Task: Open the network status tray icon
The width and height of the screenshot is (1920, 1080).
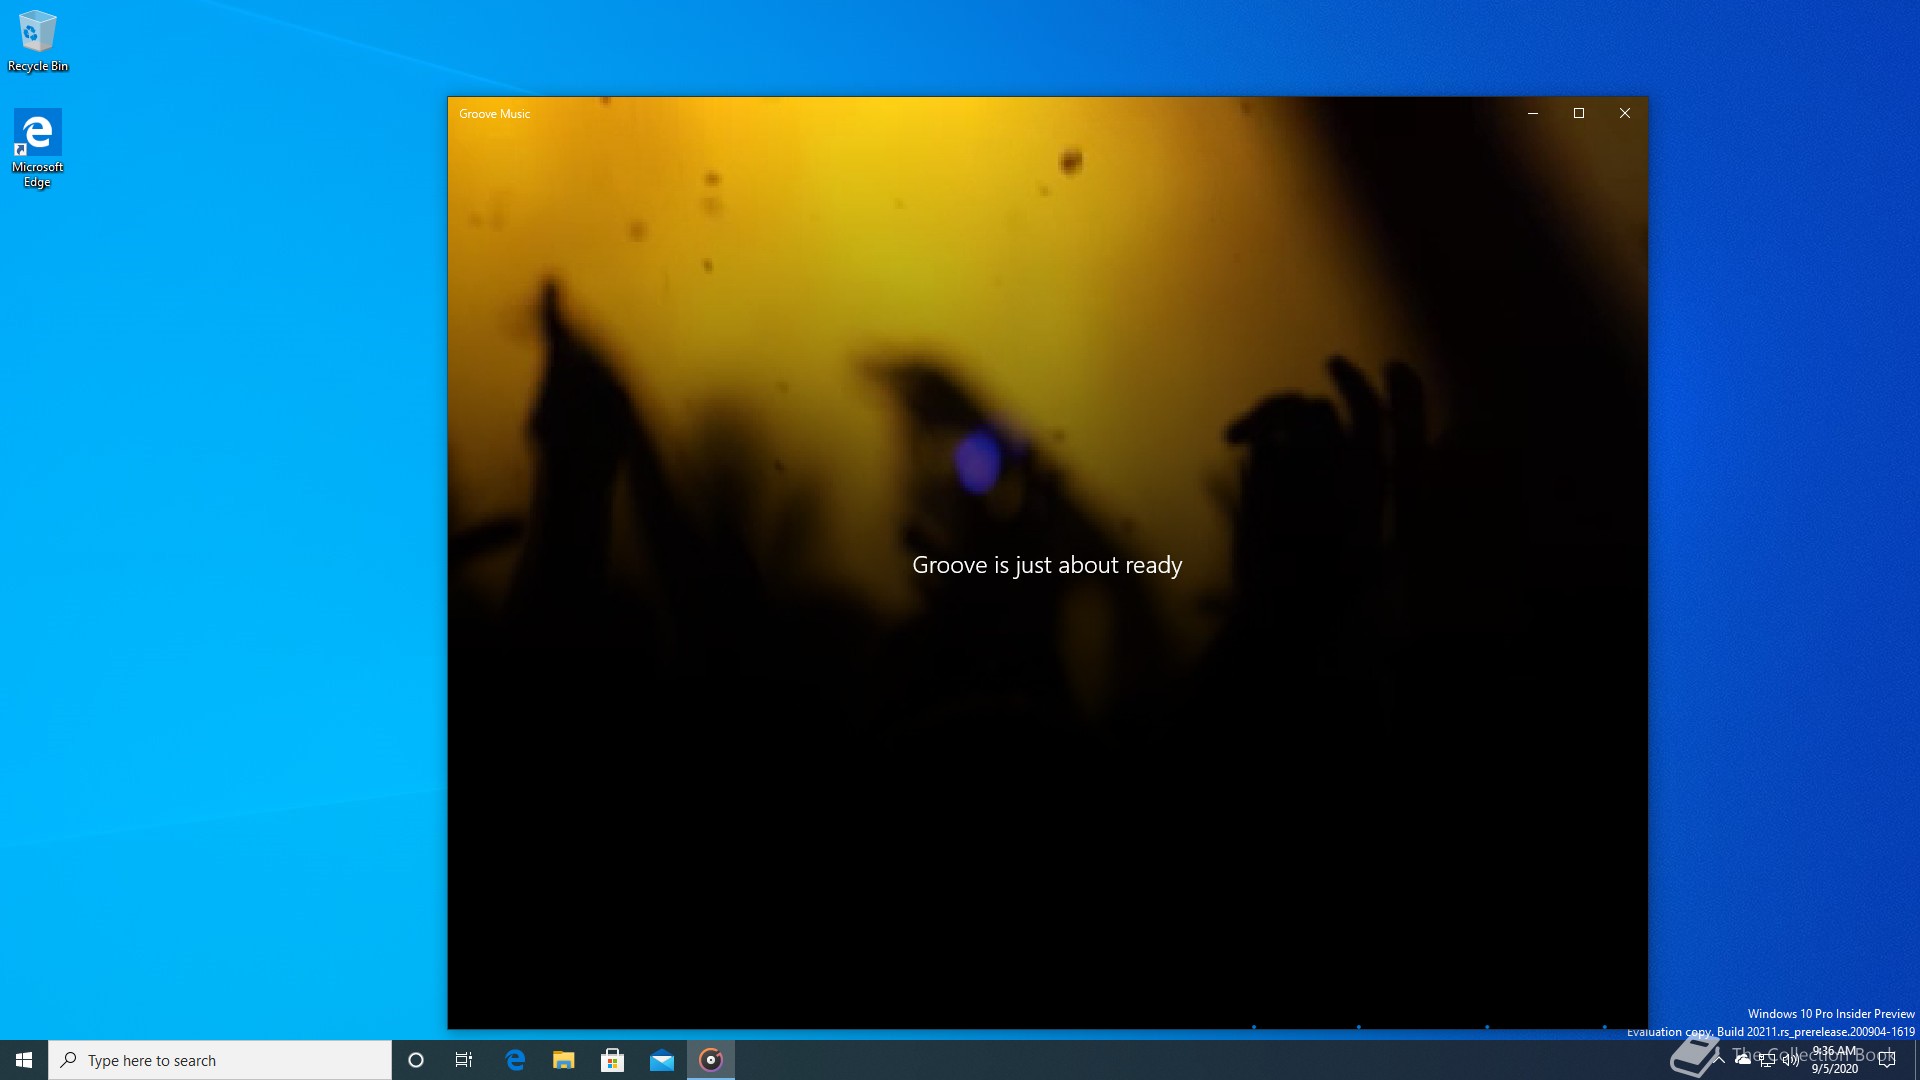Action: (x=1767, y=1060)
